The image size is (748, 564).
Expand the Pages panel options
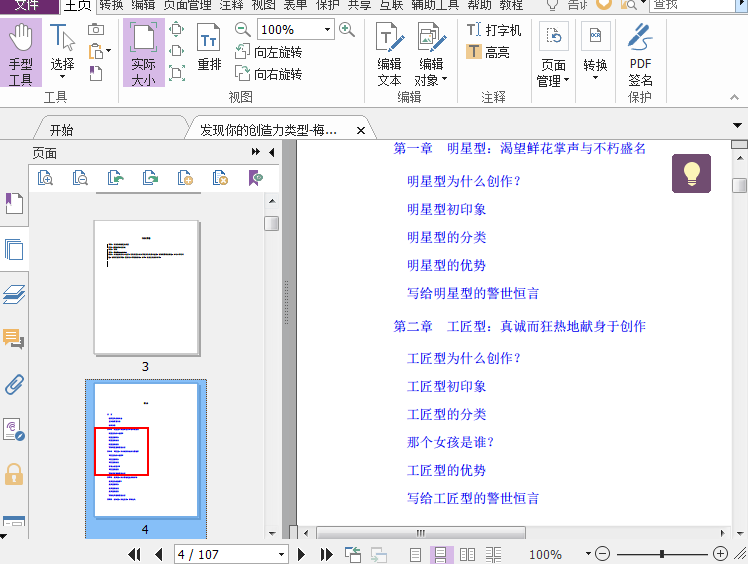coord(256,152)
